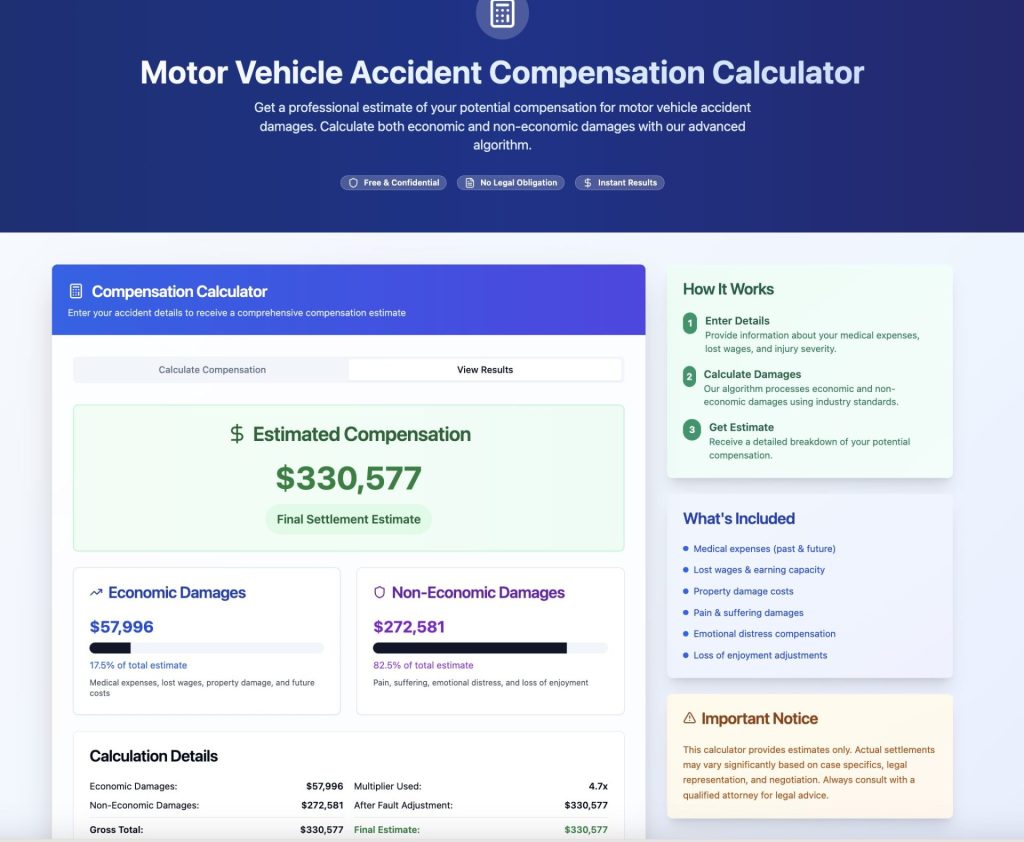Switch to Calculate Compensation tab
This screenshot has width=1024, height=842.
tap(212, 370)
